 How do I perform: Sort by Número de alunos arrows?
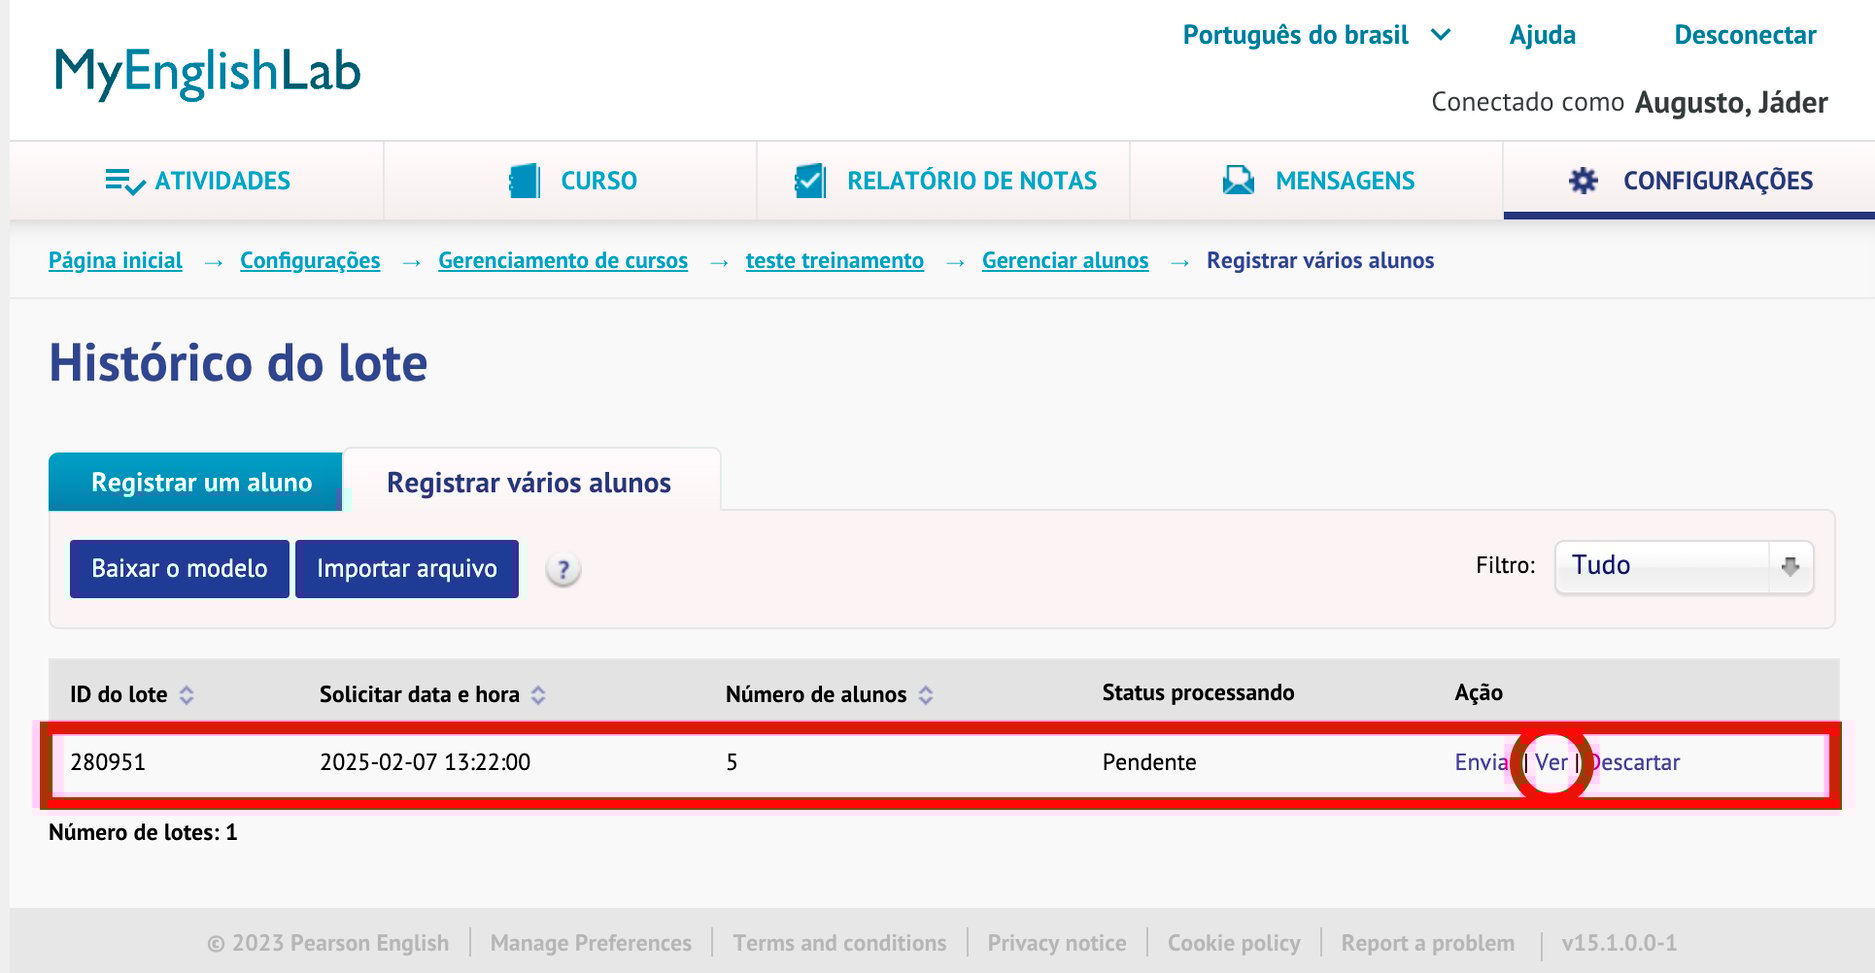coord(925,695)
